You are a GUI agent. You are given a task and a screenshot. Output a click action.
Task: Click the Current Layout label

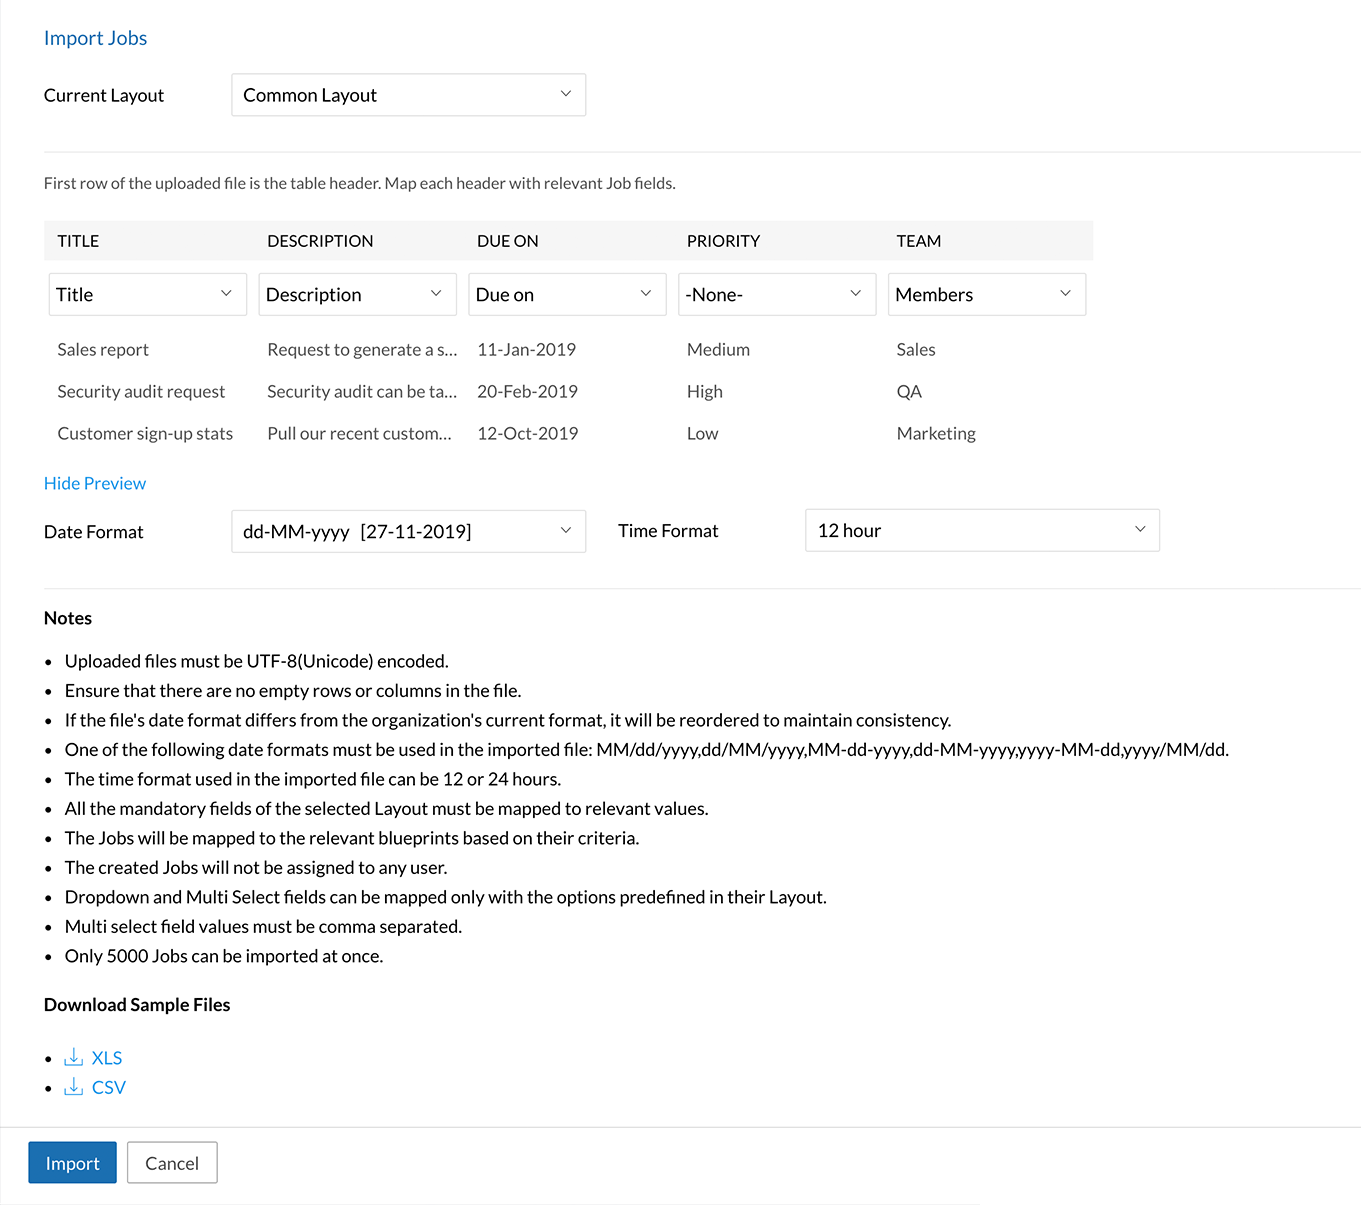point(104,95)
